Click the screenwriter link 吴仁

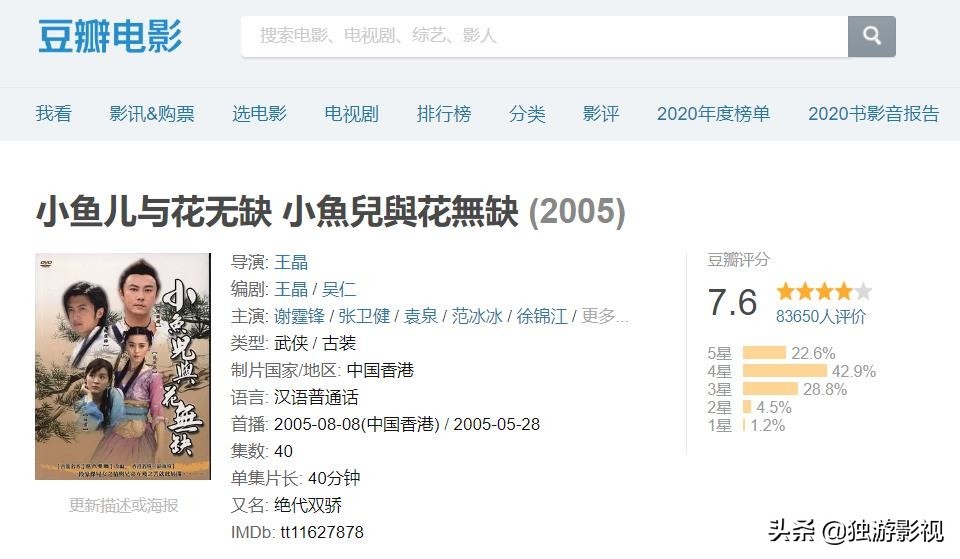pos(339,289)
